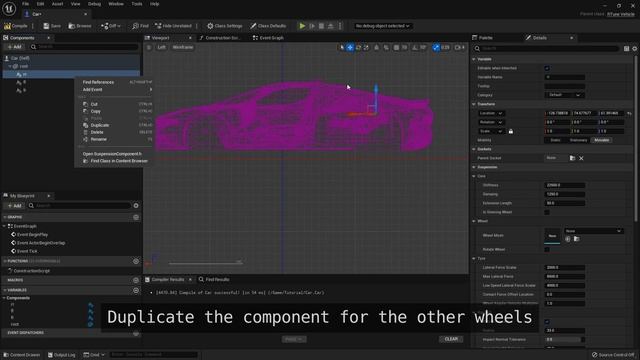Open Class Defaults
Image resolution: width=640 pixels, height=360 pixels.
[x=268, y=26]
